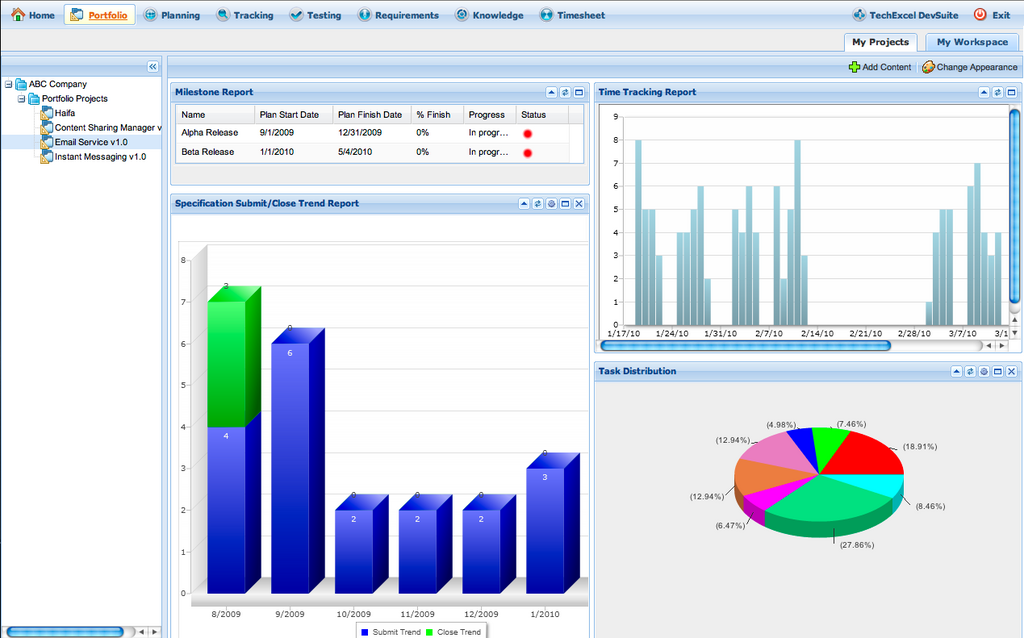1024x638 pixels.
Task: Click the right arrow of Time Tracking horizontal scrollbar
Action: coord(1002,345)
